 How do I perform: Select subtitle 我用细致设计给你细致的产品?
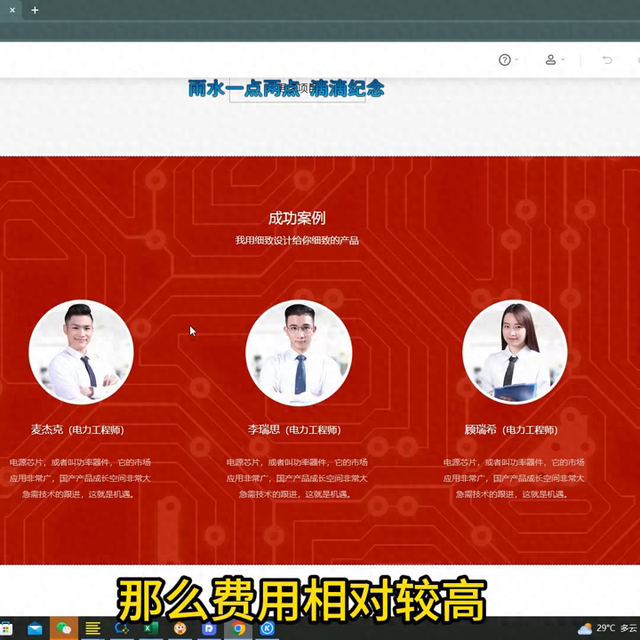[297, 240]
